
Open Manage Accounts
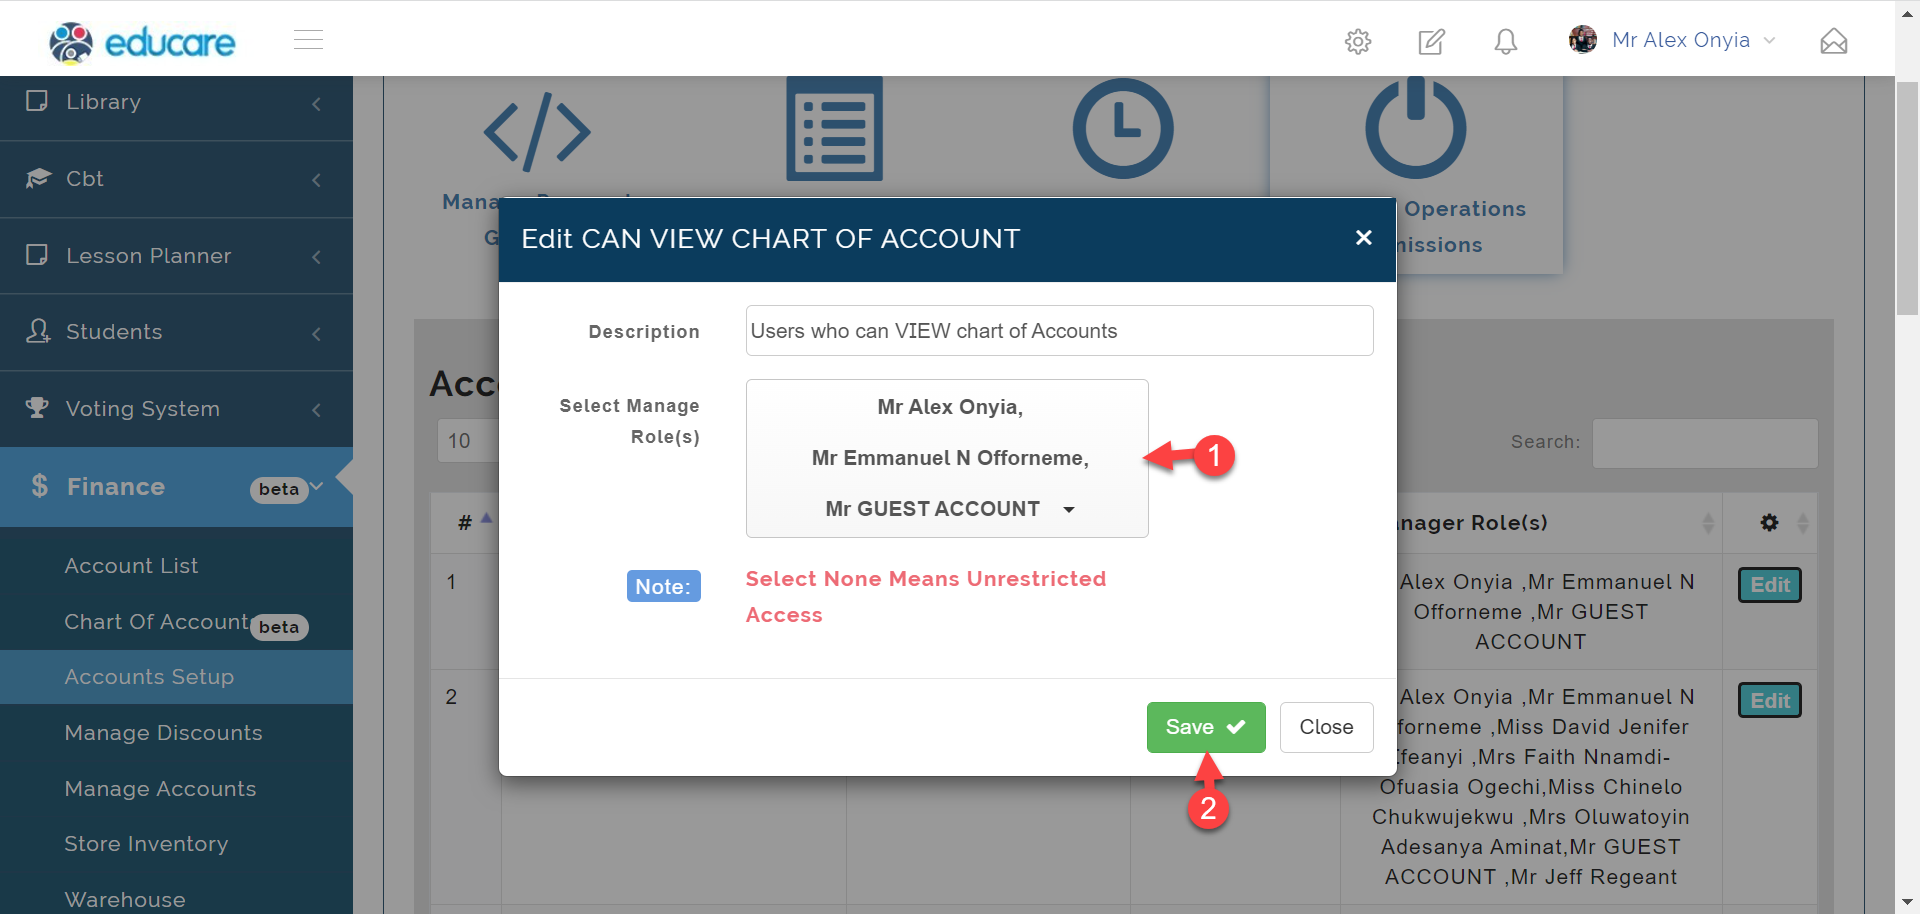160,789
